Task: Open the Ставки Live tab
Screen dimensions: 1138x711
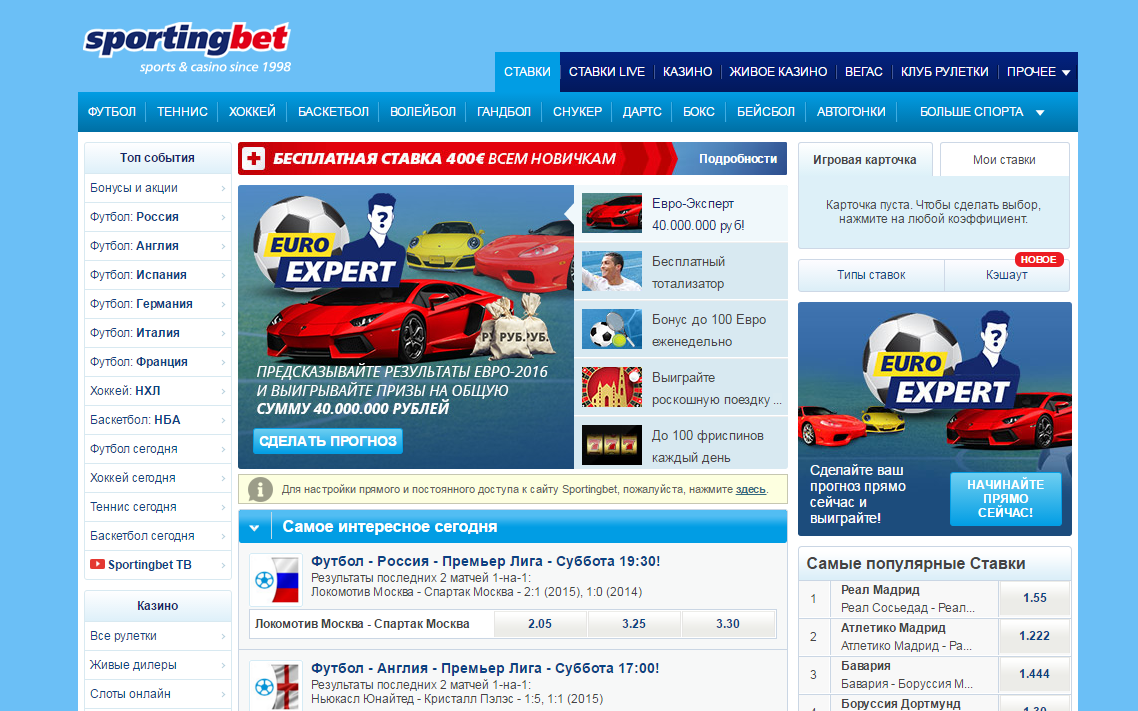Action: [607, 72]
